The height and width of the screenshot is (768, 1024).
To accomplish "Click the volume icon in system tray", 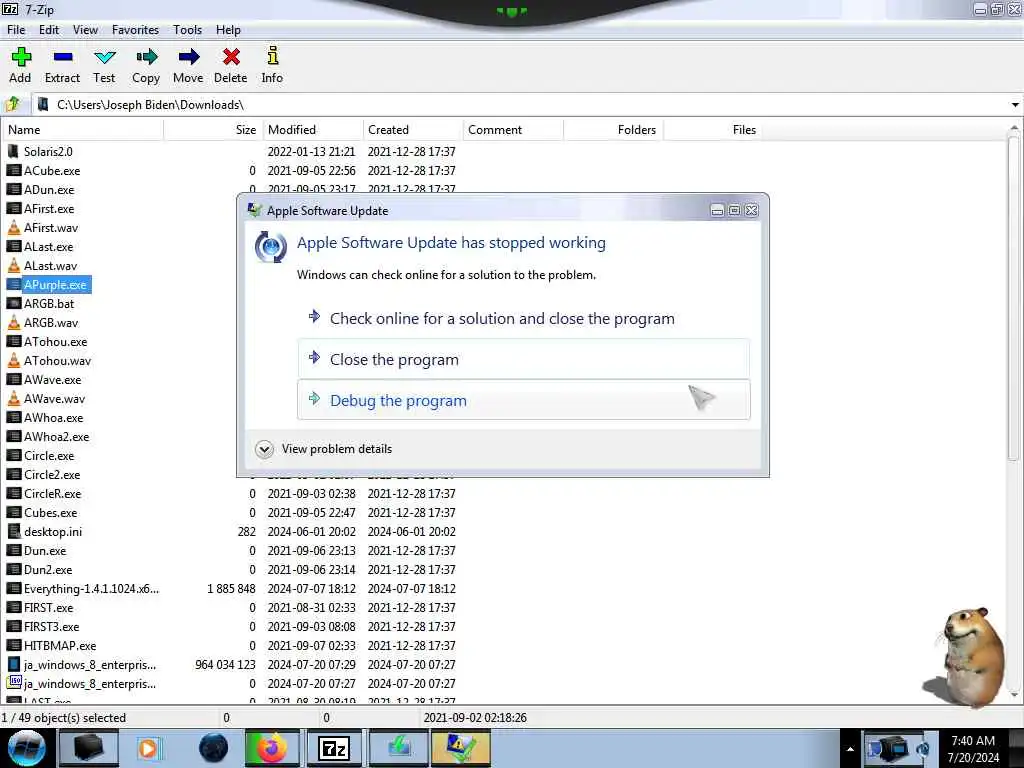I will point(923,749).
